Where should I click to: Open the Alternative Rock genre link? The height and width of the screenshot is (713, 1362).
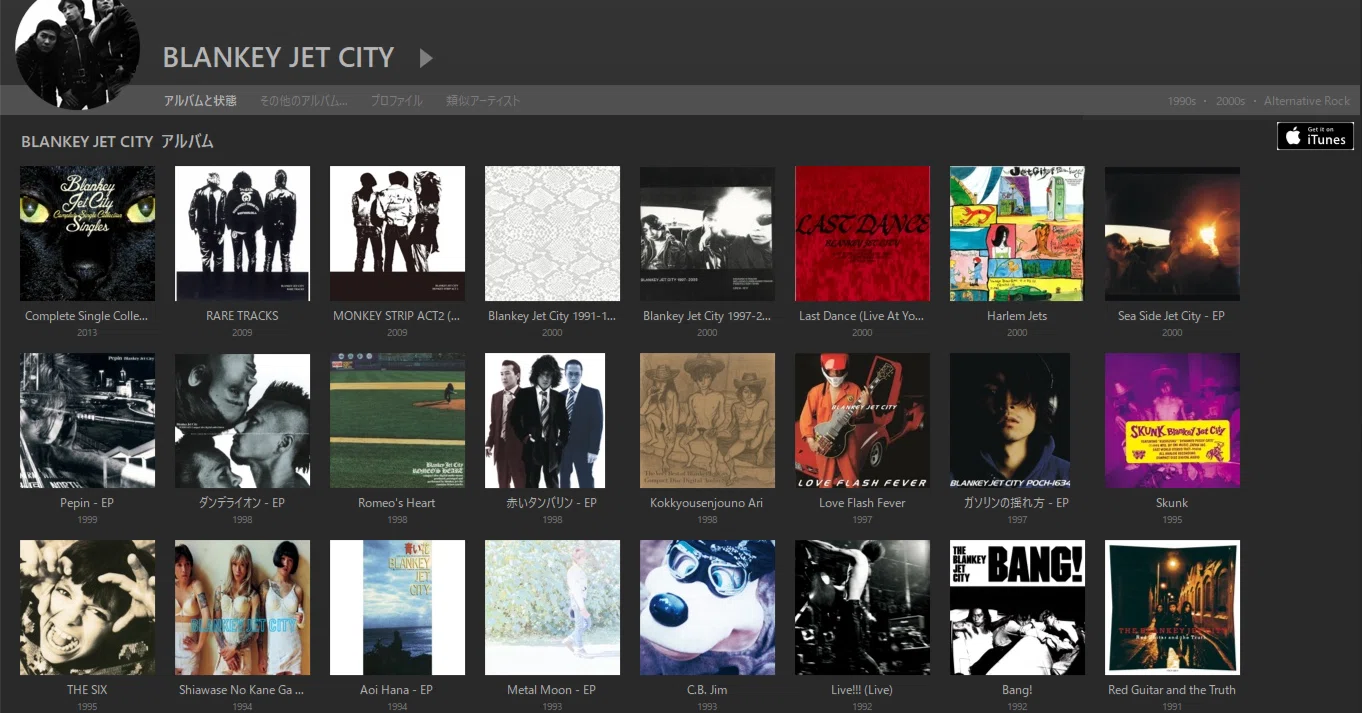[x=1307, y=101]
